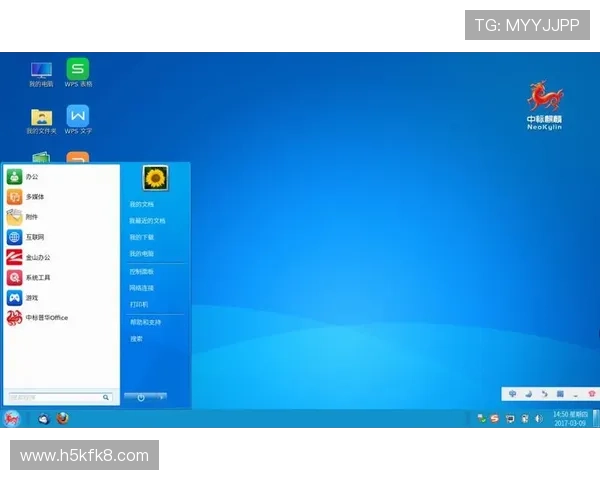Click the start menu search field
600x480 pixels.
55,397
